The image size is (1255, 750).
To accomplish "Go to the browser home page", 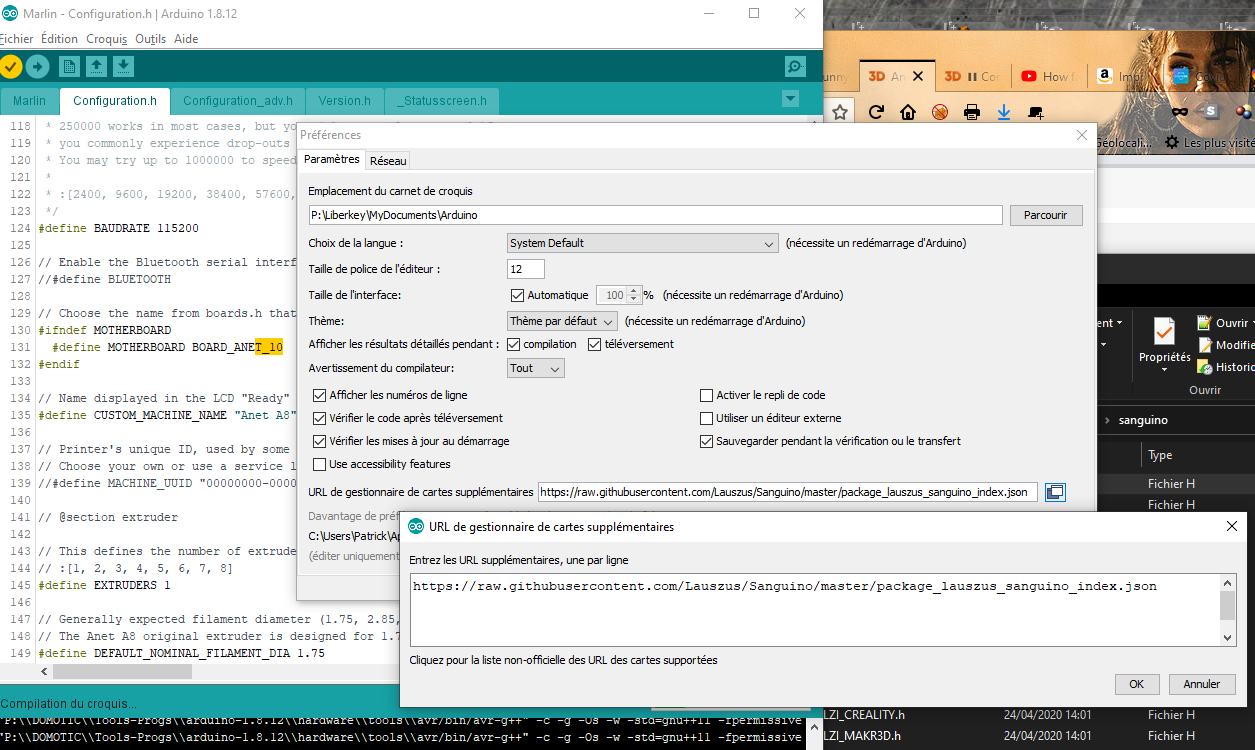I will (908, 112).
